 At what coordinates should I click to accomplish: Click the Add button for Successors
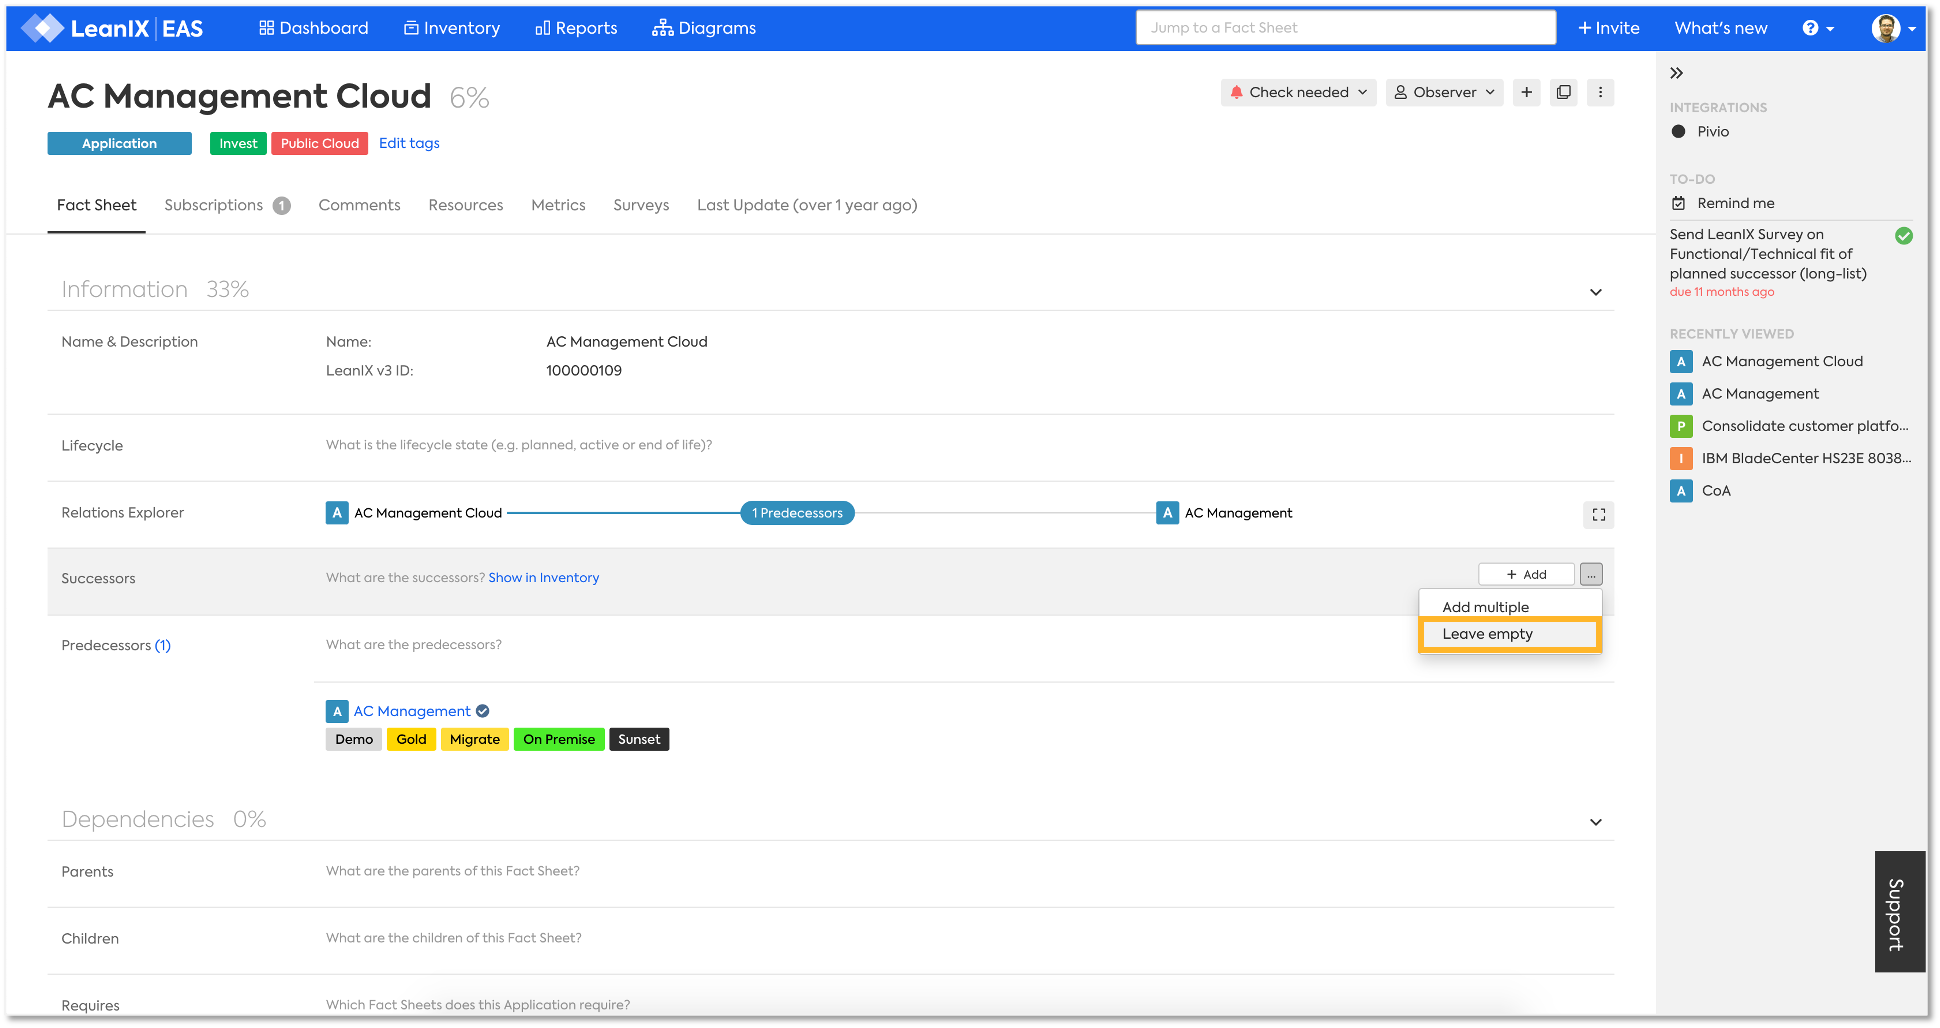point(1526,574)
